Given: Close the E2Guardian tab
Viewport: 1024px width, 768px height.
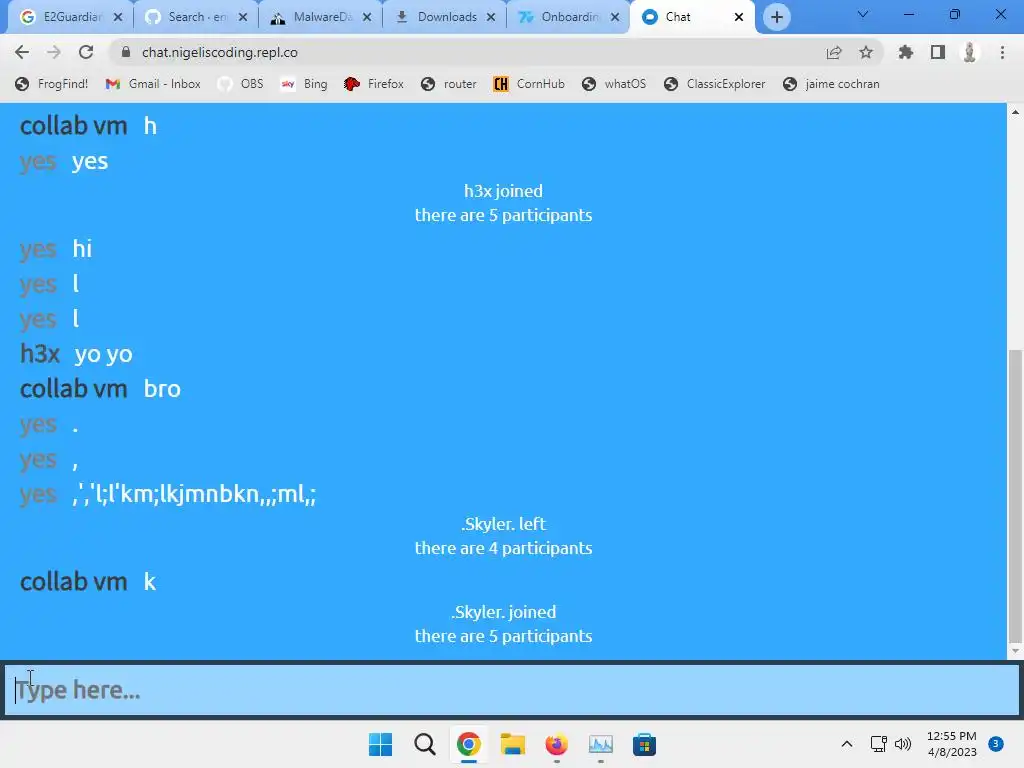Looking at the screenshot, I should click(x=118, y=17).
